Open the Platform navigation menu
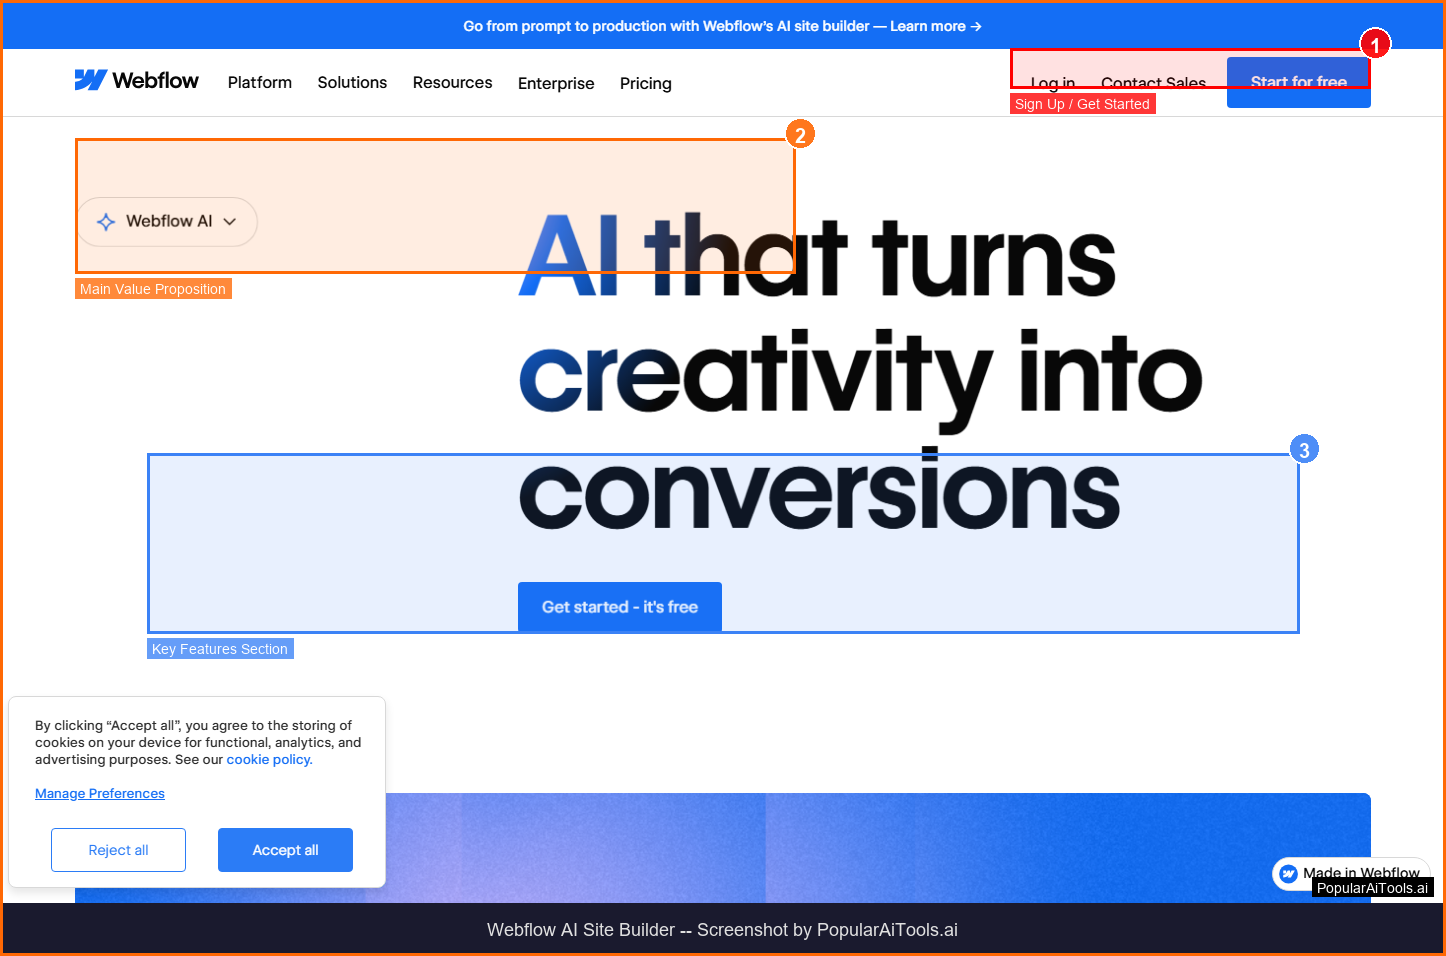The width and height of the screenshot is (1446, 956). click(x=259, y=83)
